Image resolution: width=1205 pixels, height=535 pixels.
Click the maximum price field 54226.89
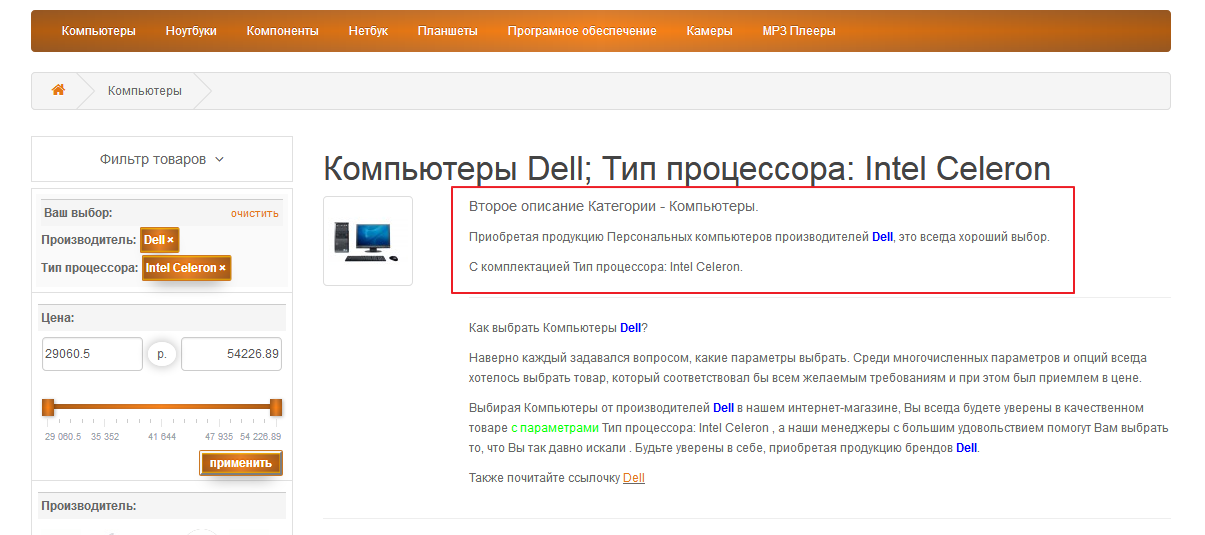tap(231, 354)
